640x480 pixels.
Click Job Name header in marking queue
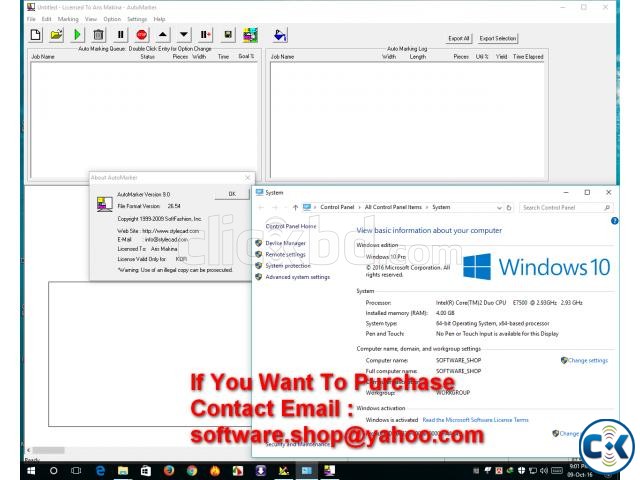click(x=43, y=57)
